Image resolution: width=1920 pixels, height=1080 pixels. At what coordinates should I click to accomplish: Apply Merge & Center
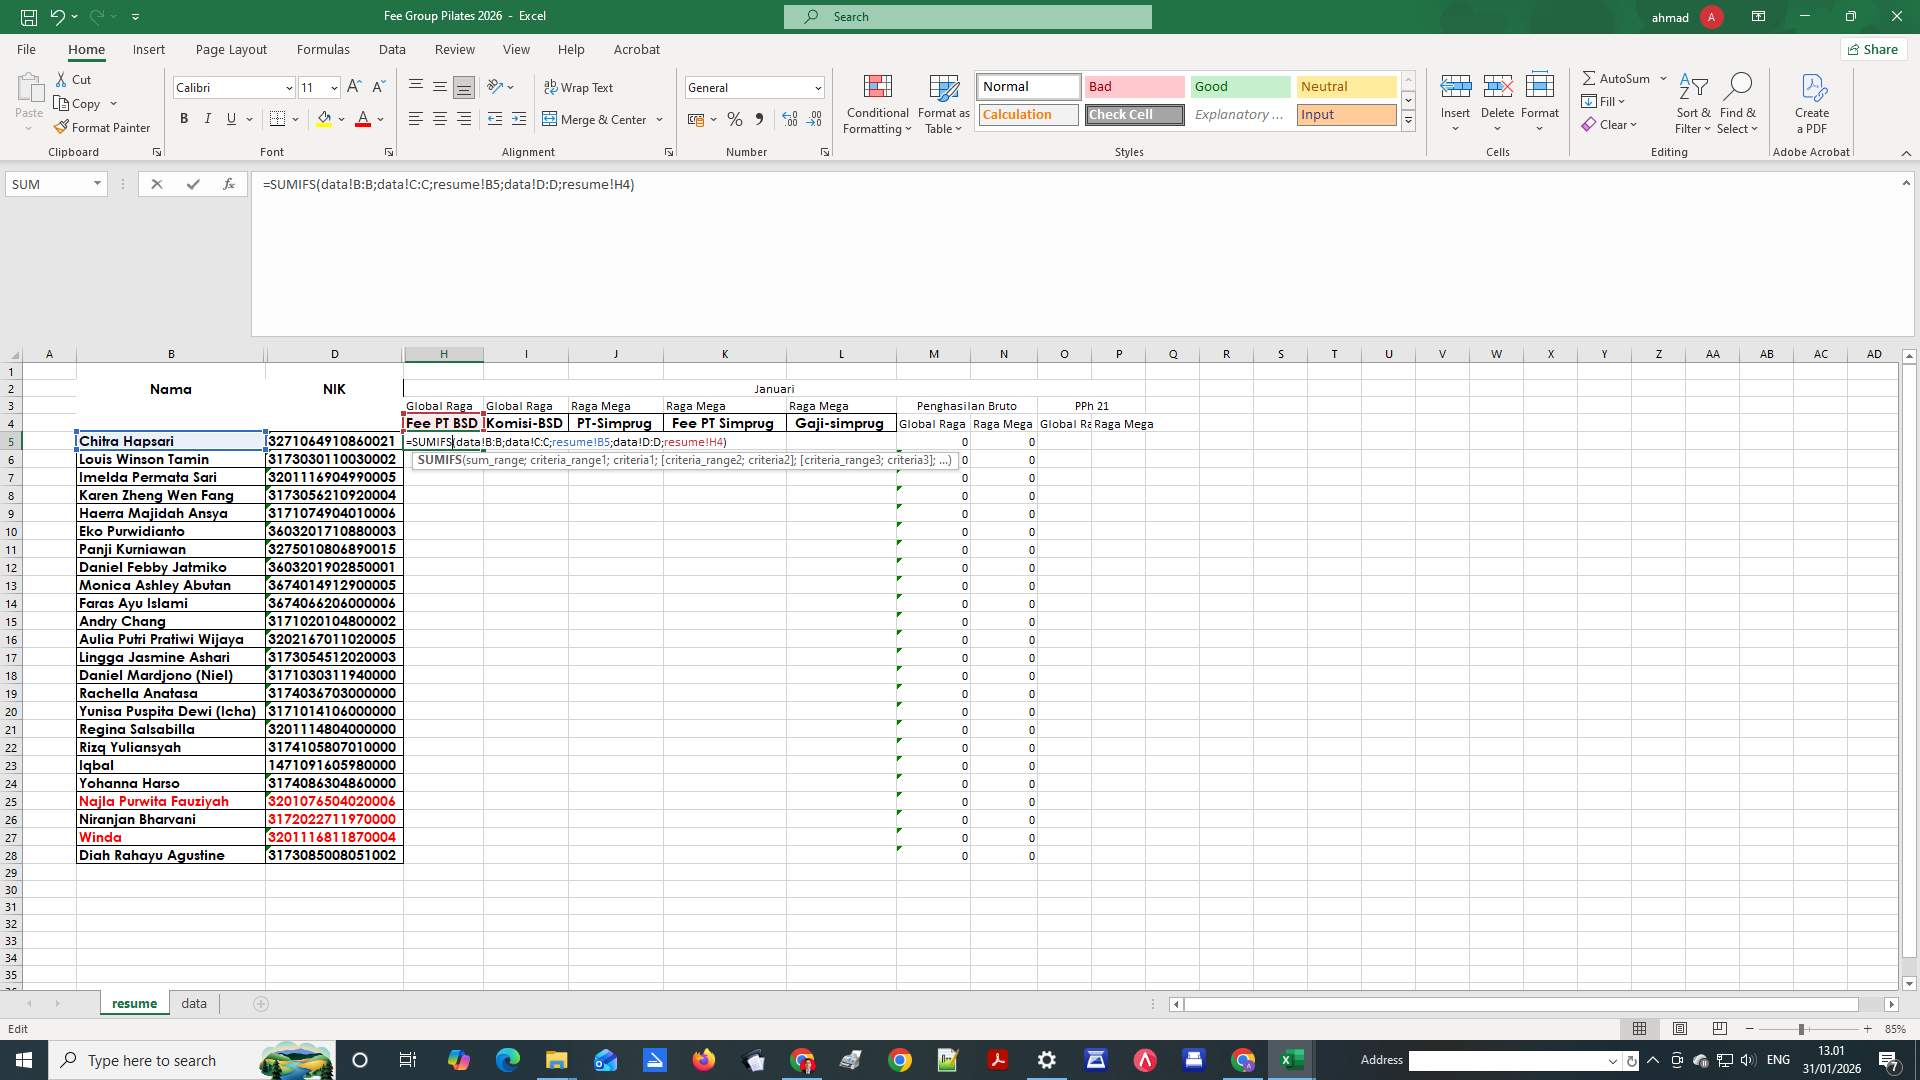pos(597,119)
